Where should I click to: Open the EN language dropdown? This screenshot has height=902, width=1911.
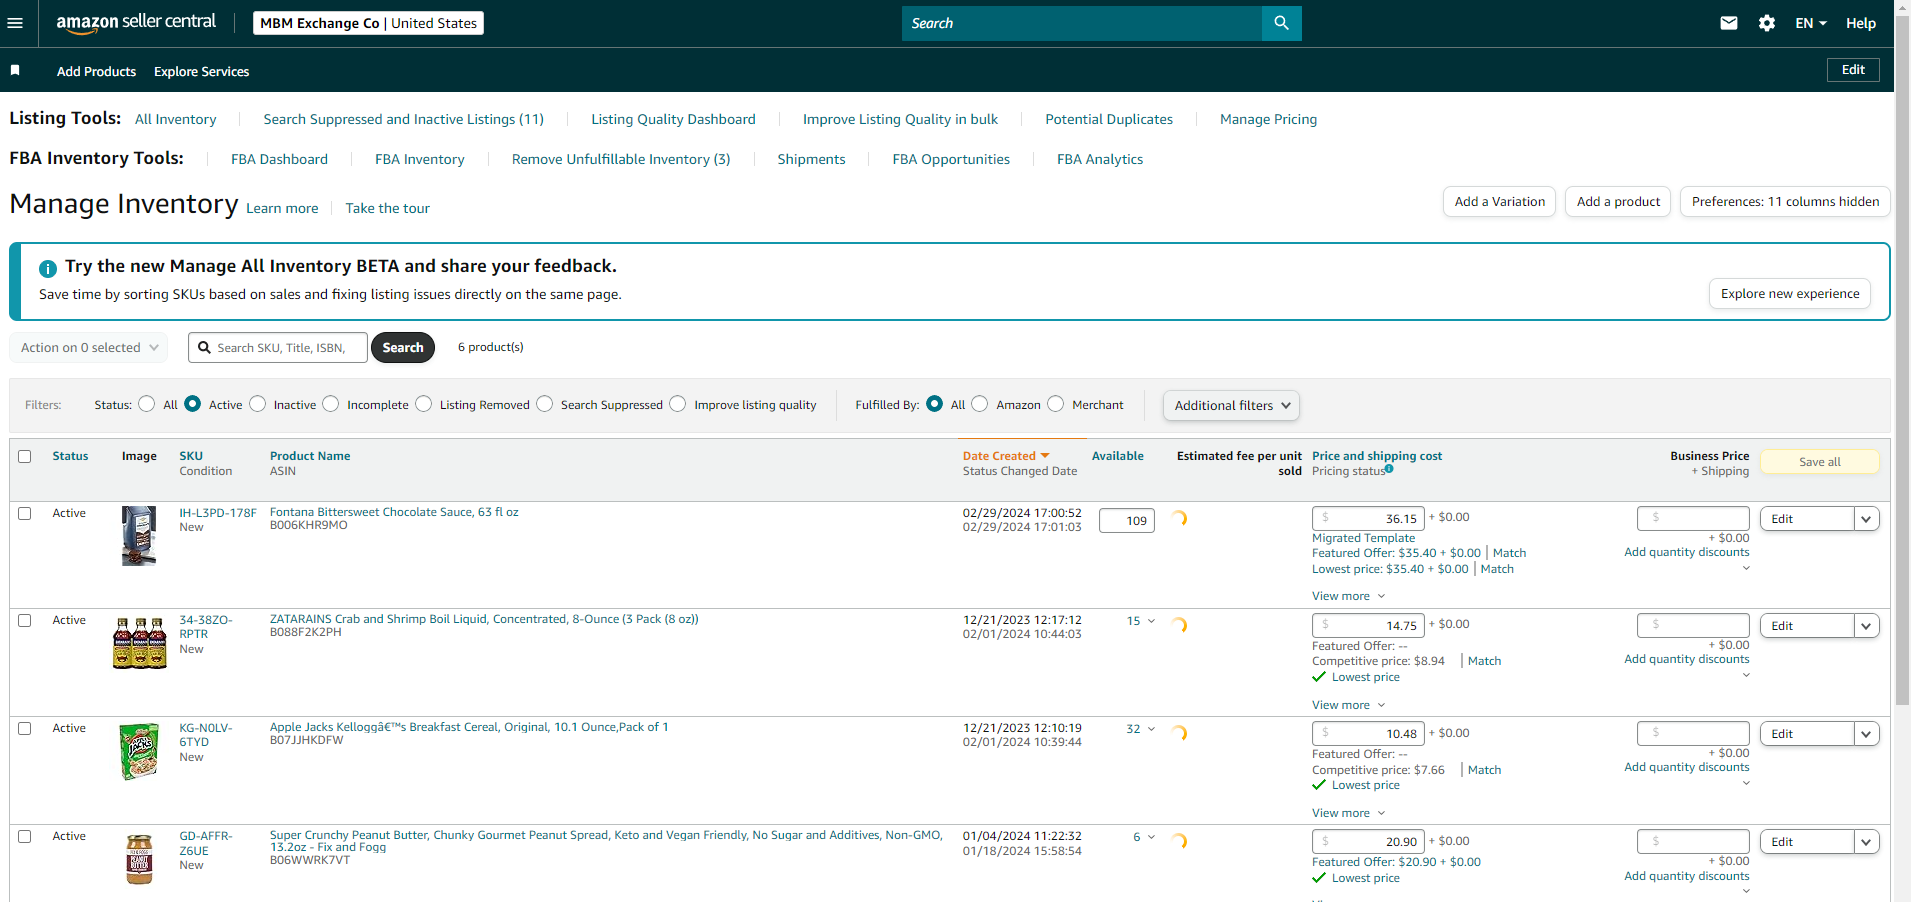click(1810, 23)
